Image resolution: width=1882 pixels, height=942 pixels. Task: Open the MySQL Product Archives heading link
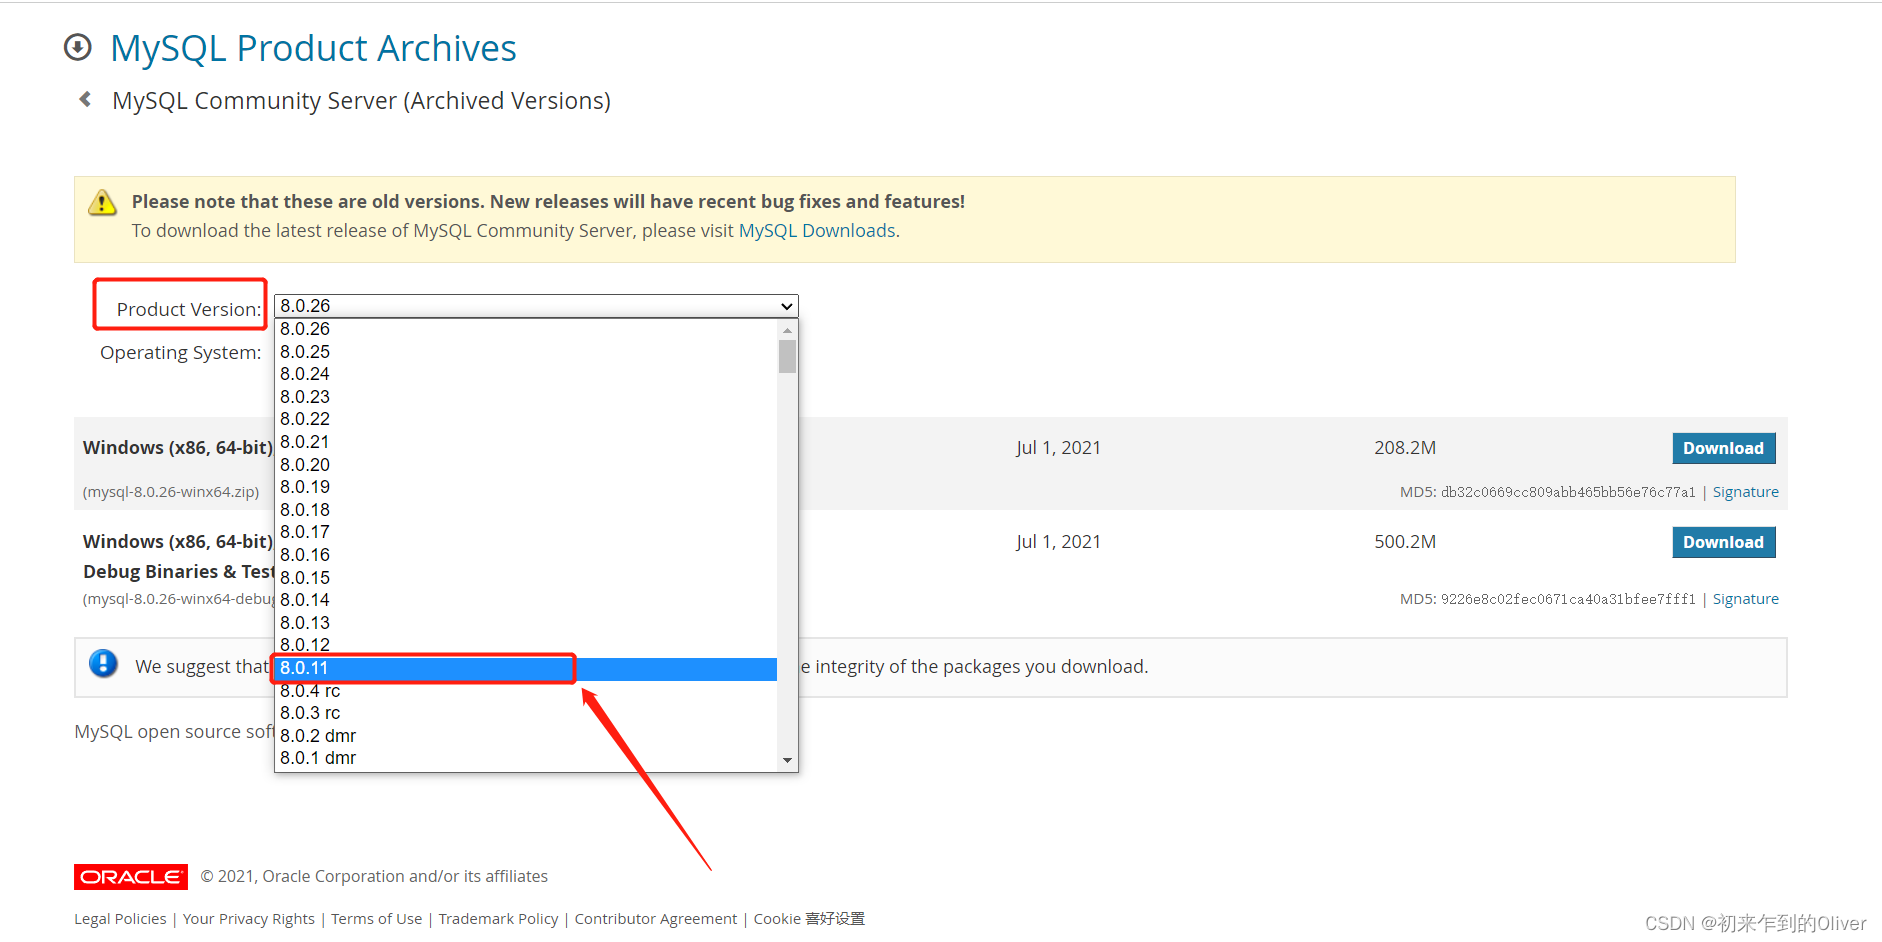pos(313,48)
